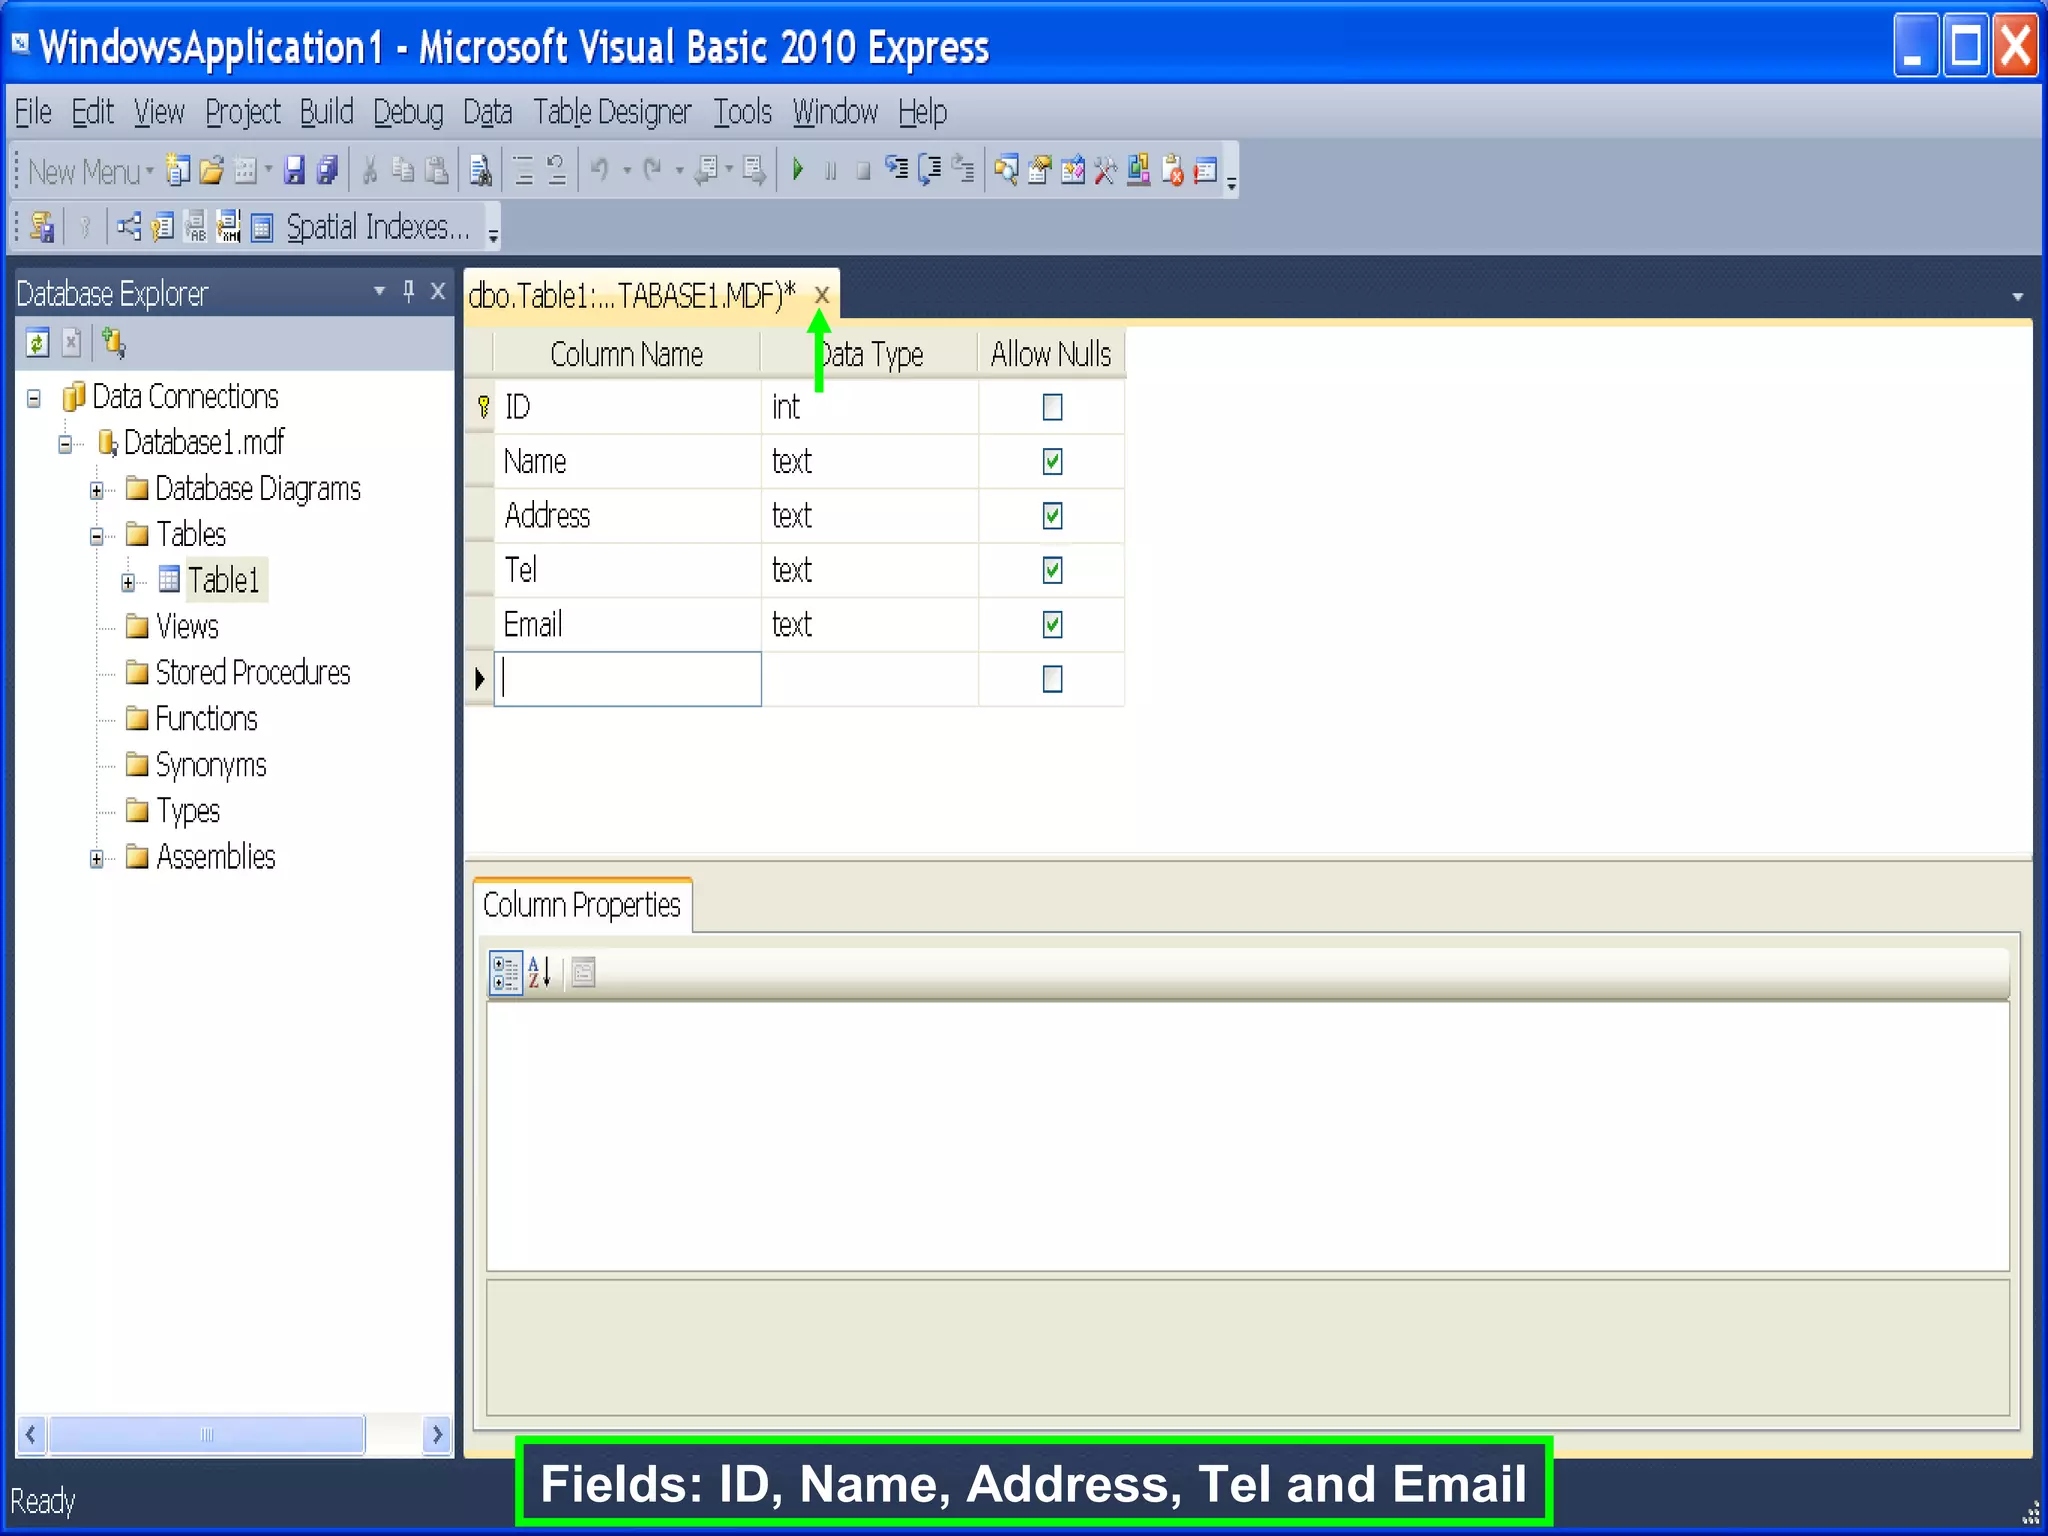Expand the Database Diagrams folder

point(97,490)
